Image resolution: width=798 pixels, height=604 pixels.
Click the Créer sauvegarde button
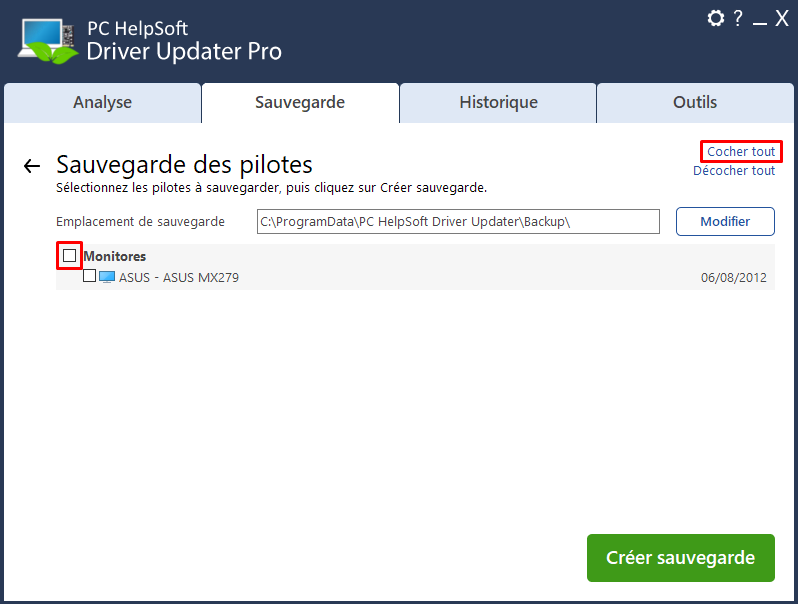[x=680, y=558]
